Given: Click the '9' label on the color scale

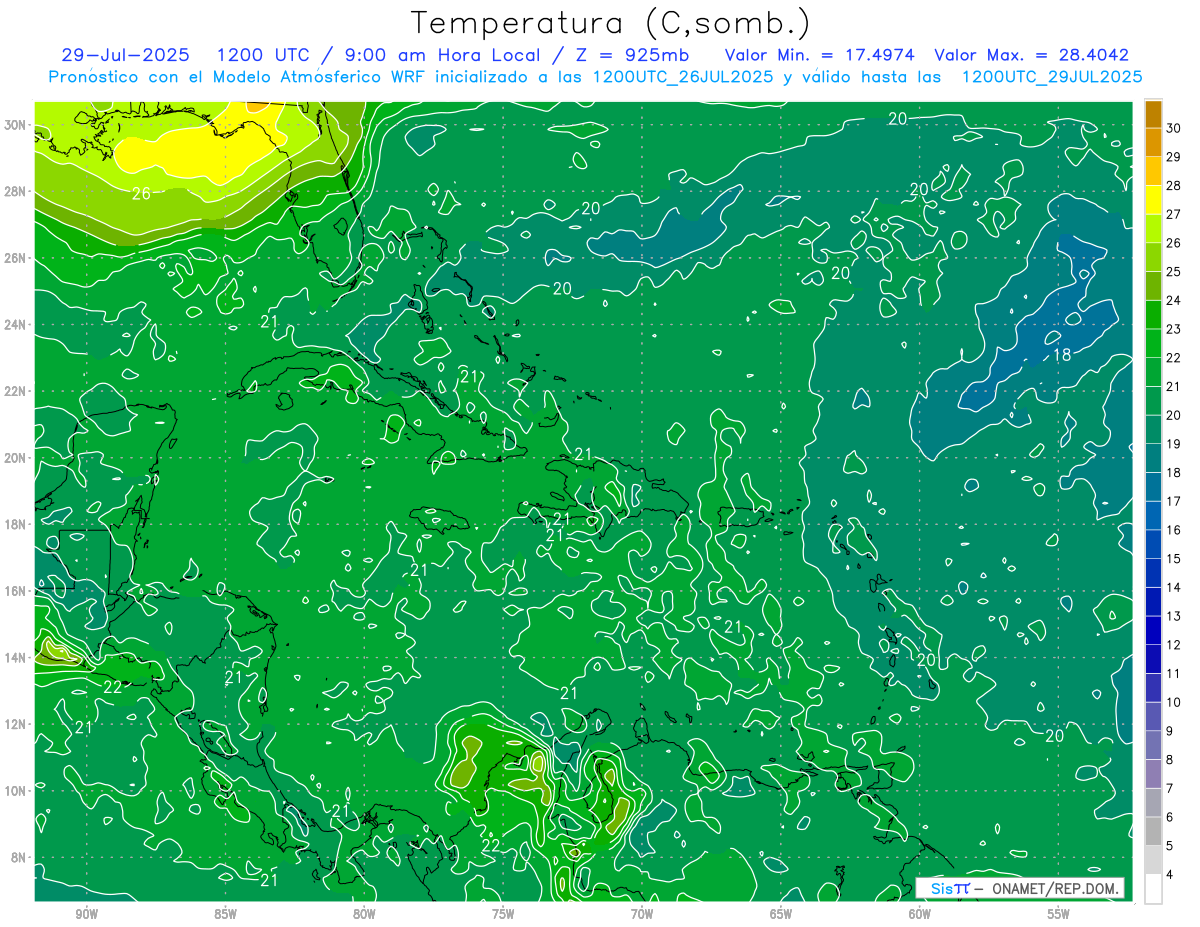Looking at the screenshot, I should click(1170, 731).
